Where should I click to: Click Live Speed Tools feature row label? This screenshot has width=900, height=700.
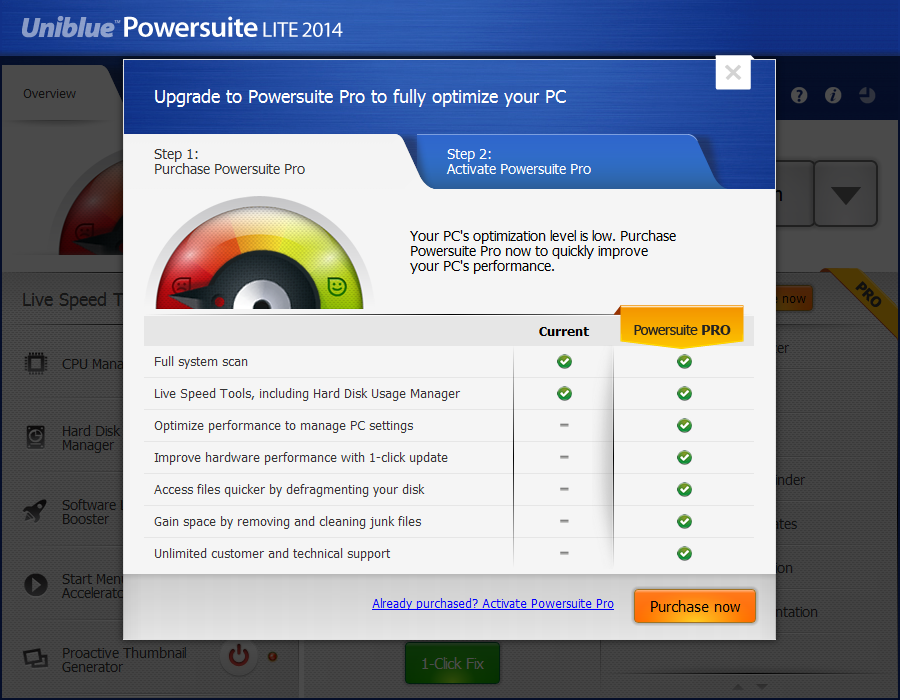coord(307,394)
